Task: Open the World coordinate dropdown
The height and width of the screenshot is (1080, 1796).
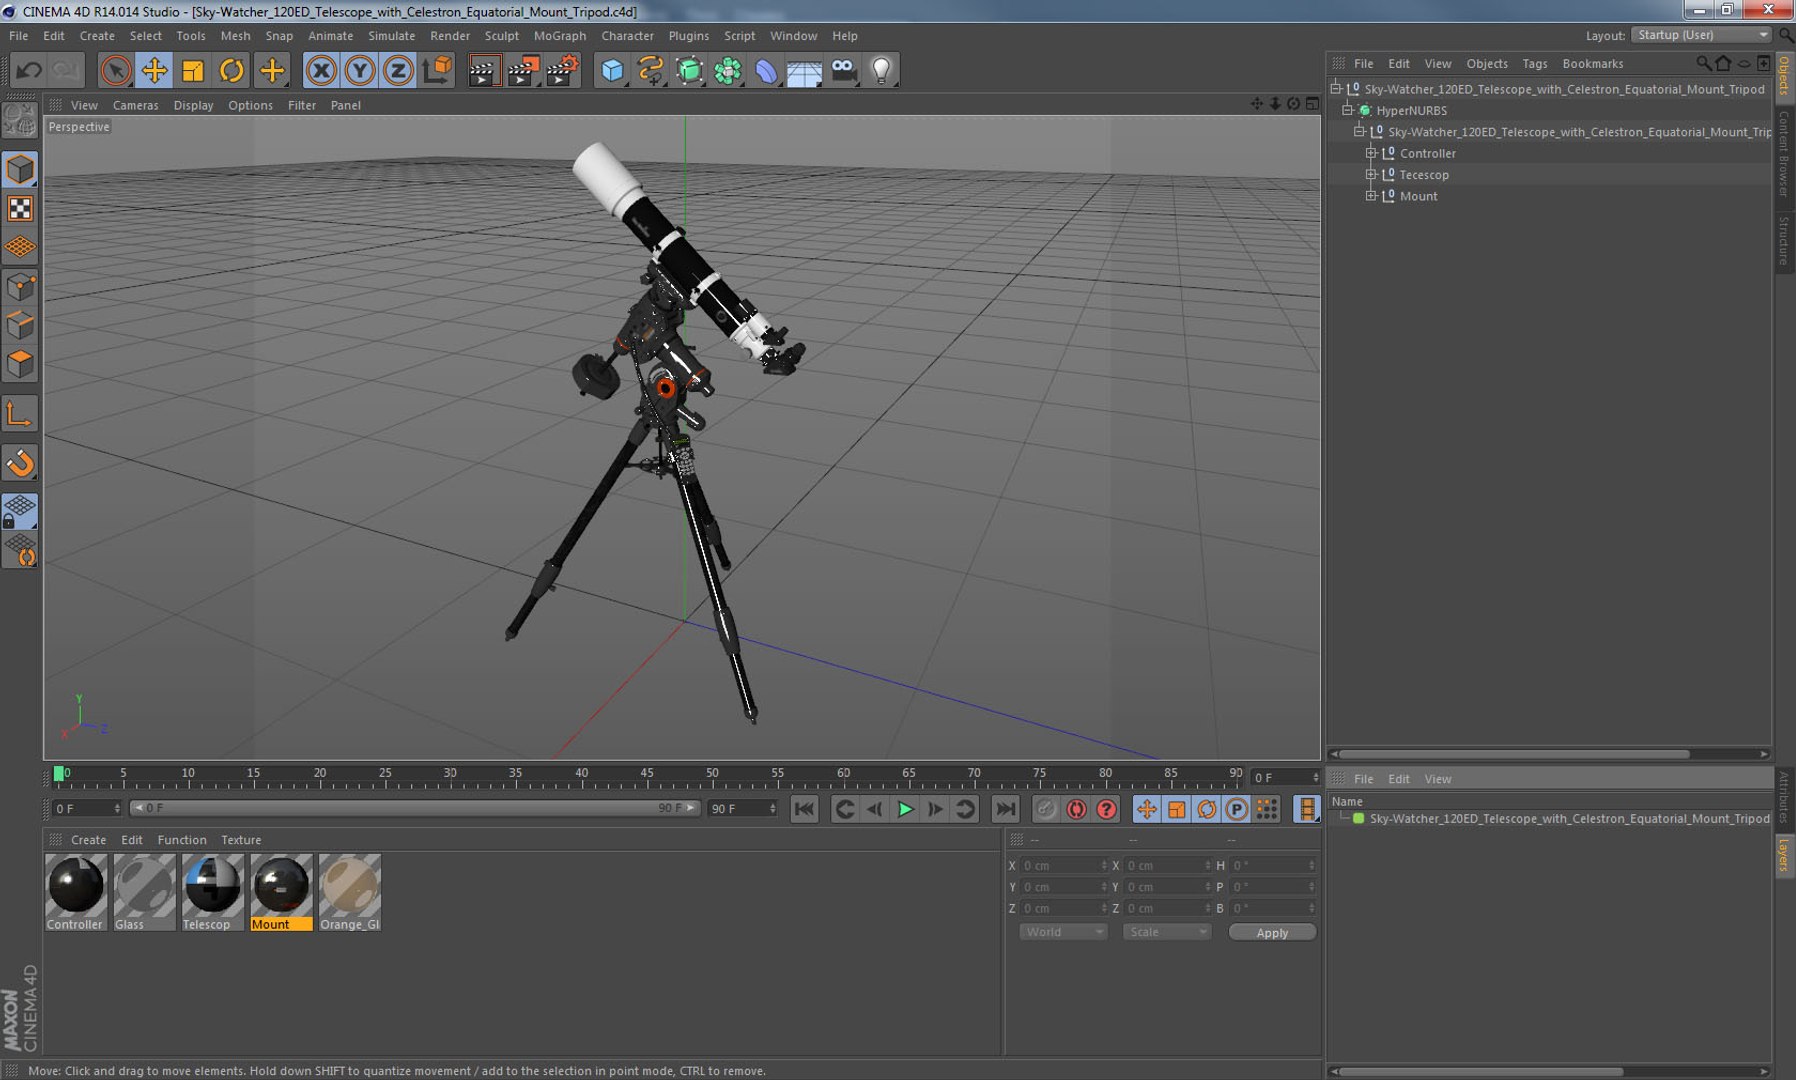Action: pyautogui.click(x=1063, y=932)
